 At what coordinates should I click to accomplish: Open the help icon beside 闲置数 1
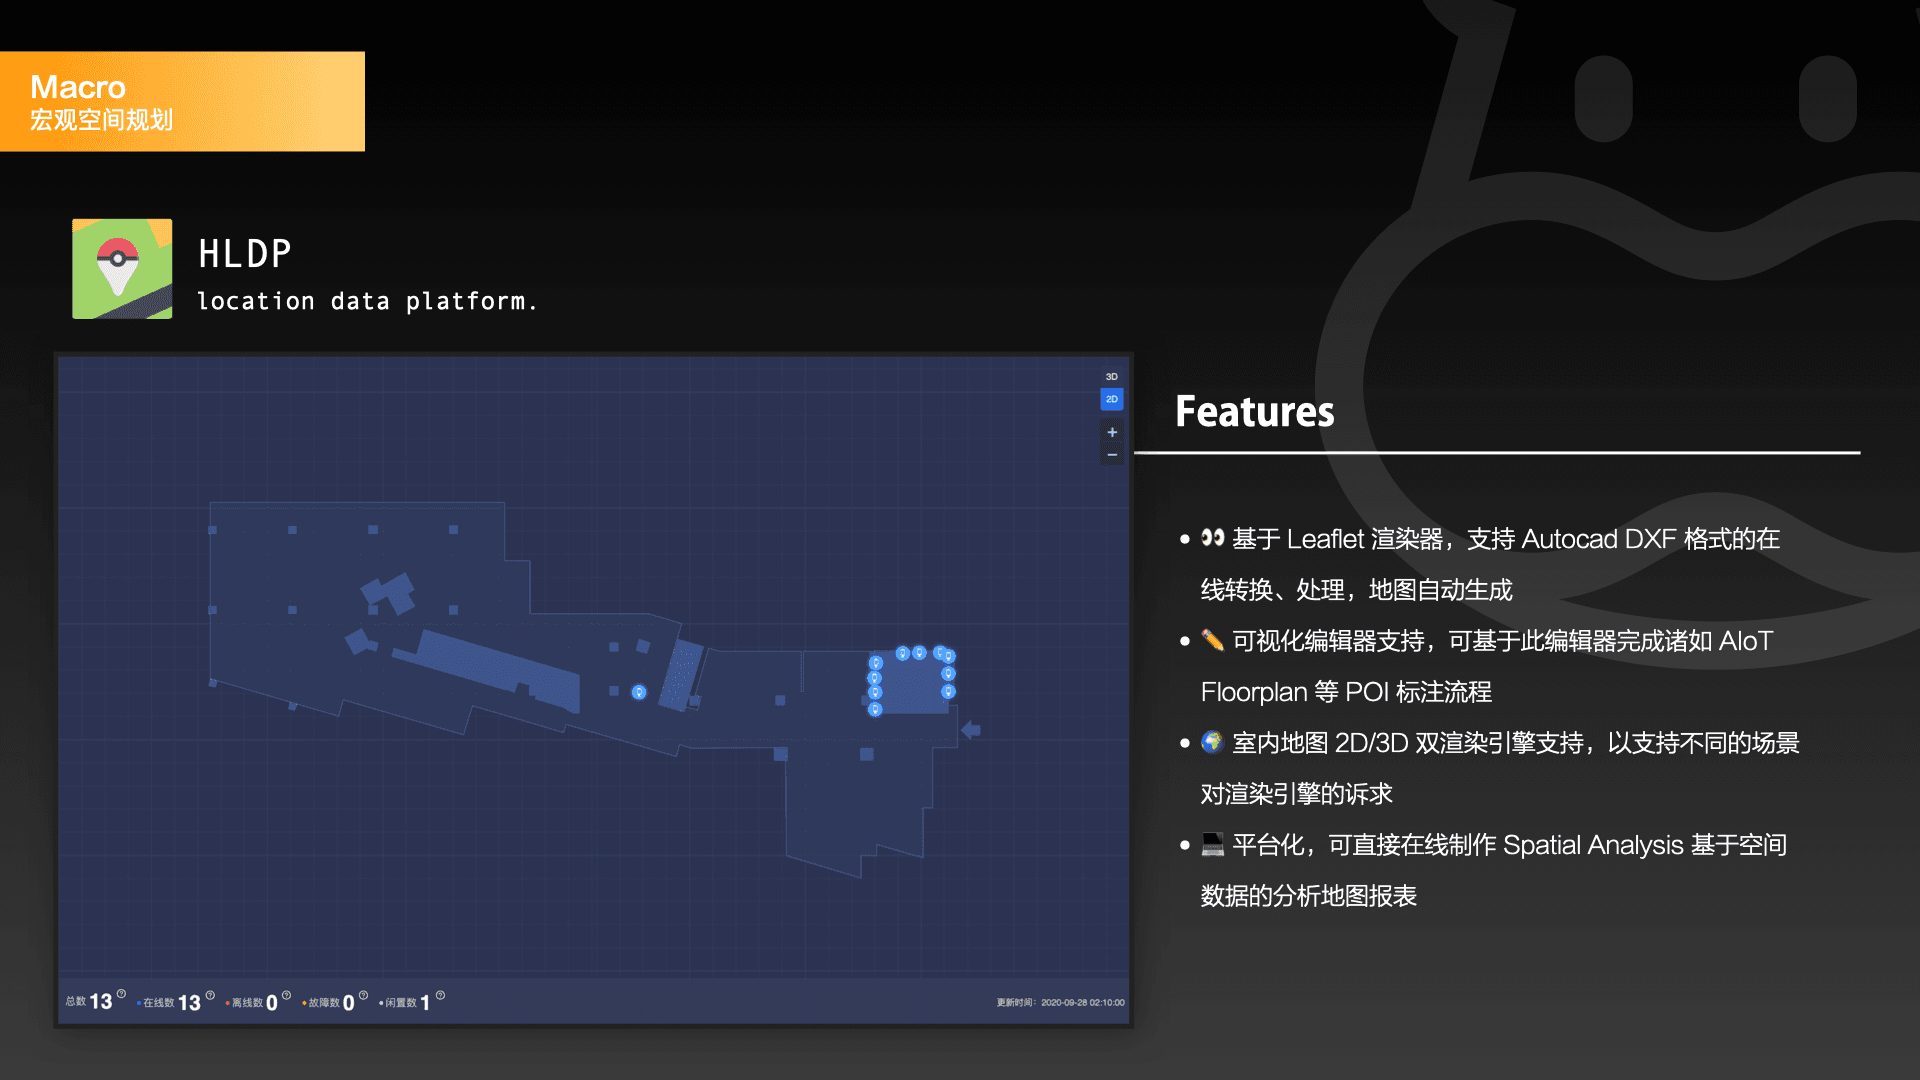pyautogui.click(x=440, y=995)
